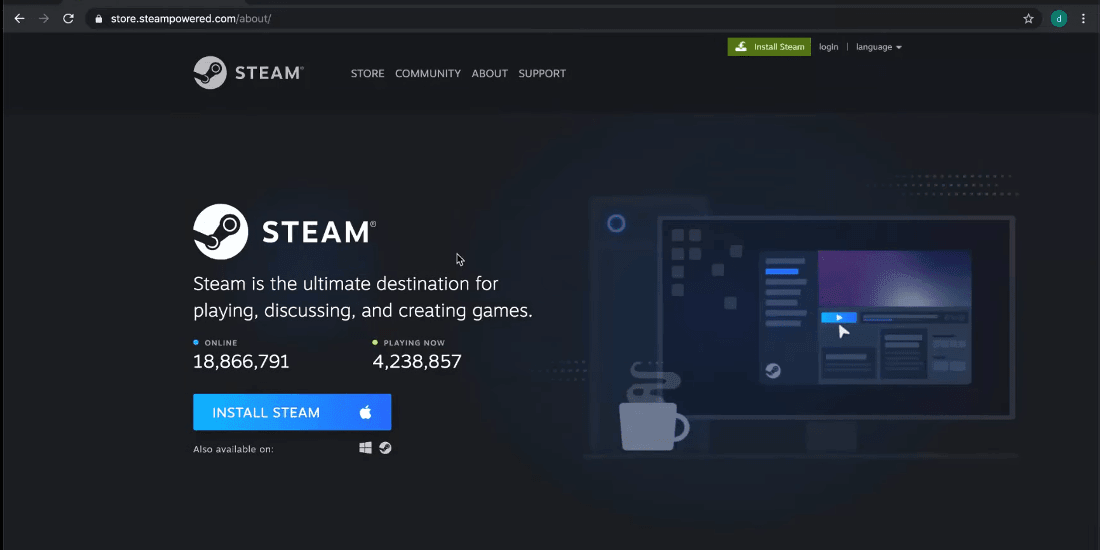Click the green Install Steam button
Image resolution: width=1100 pixels, height=550 pixels.
pos(769,47)
